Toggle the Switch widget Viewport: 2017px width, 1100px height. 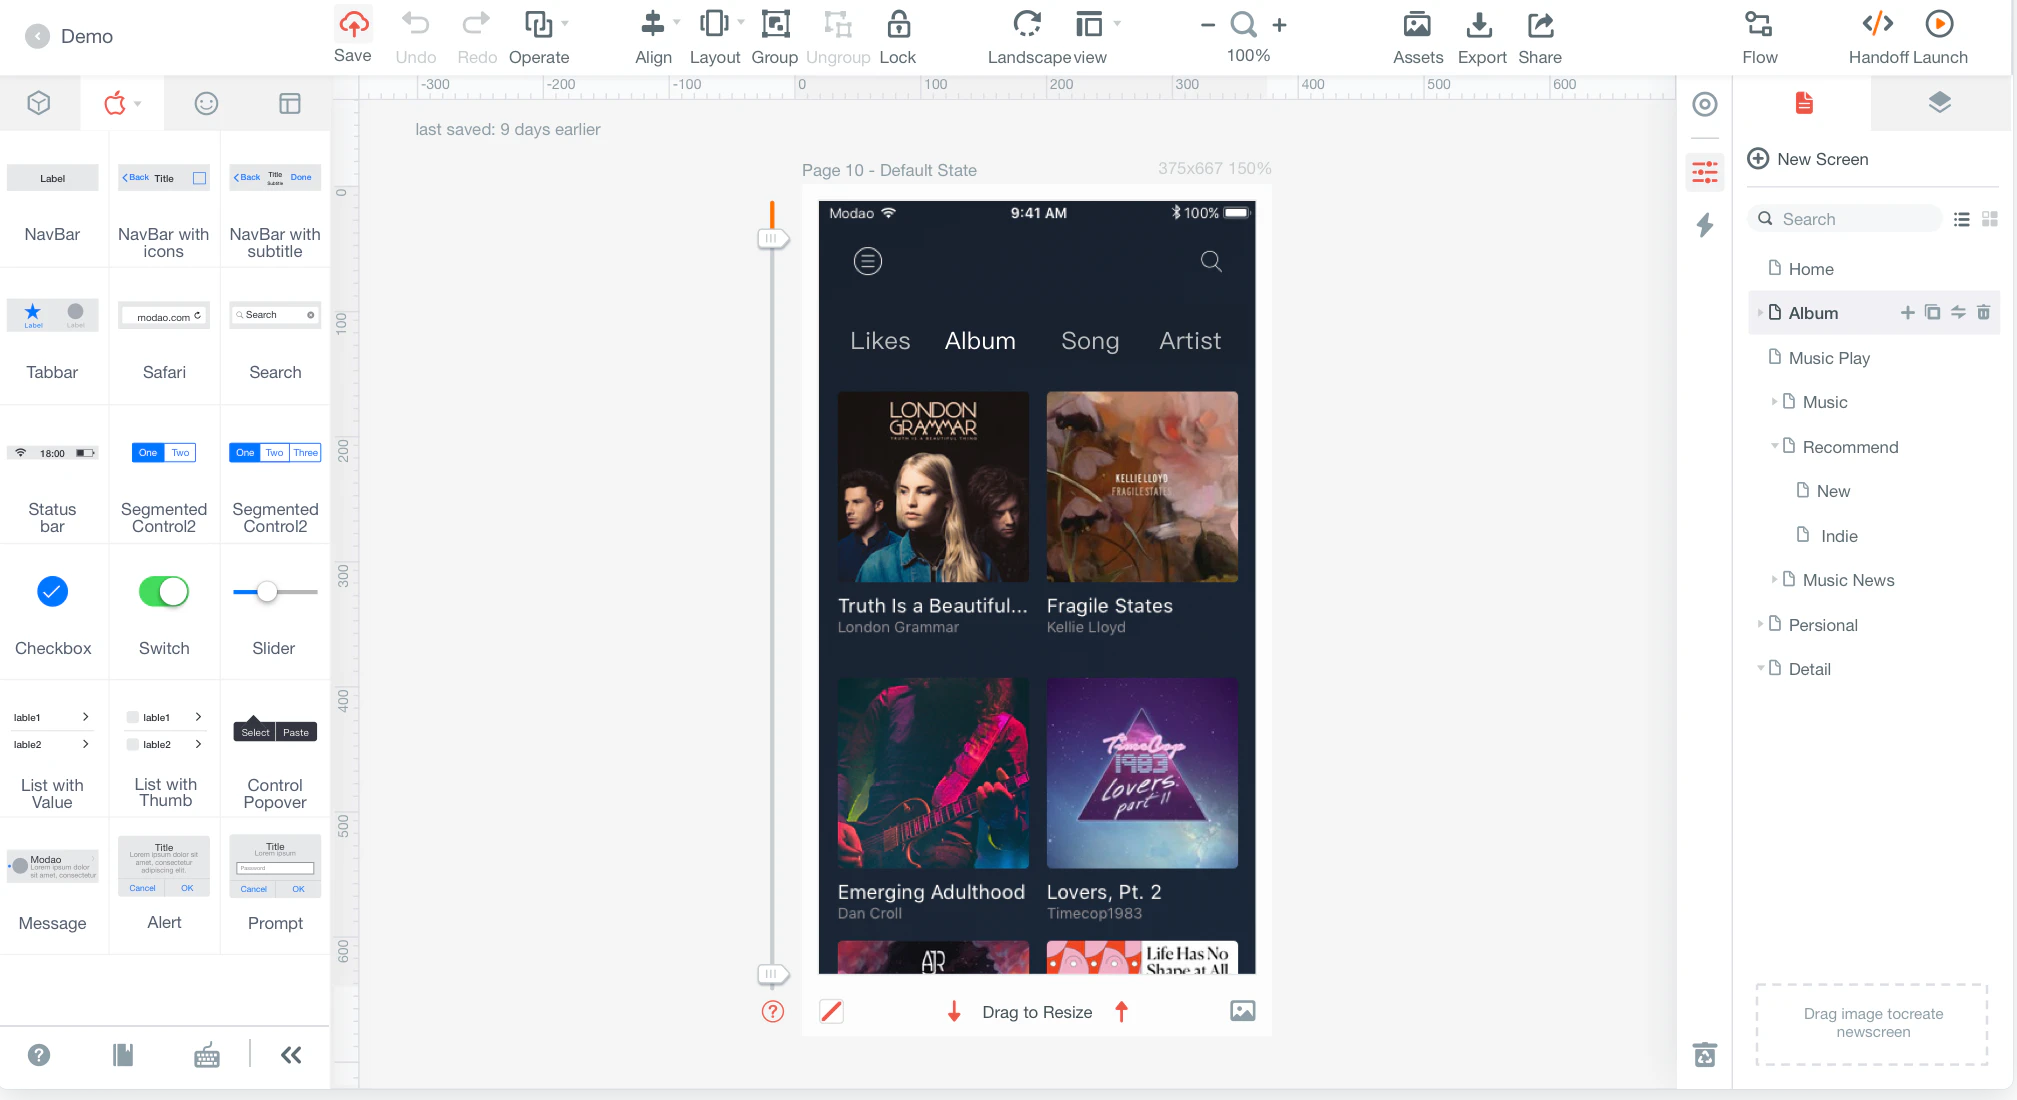click(164, 592)
